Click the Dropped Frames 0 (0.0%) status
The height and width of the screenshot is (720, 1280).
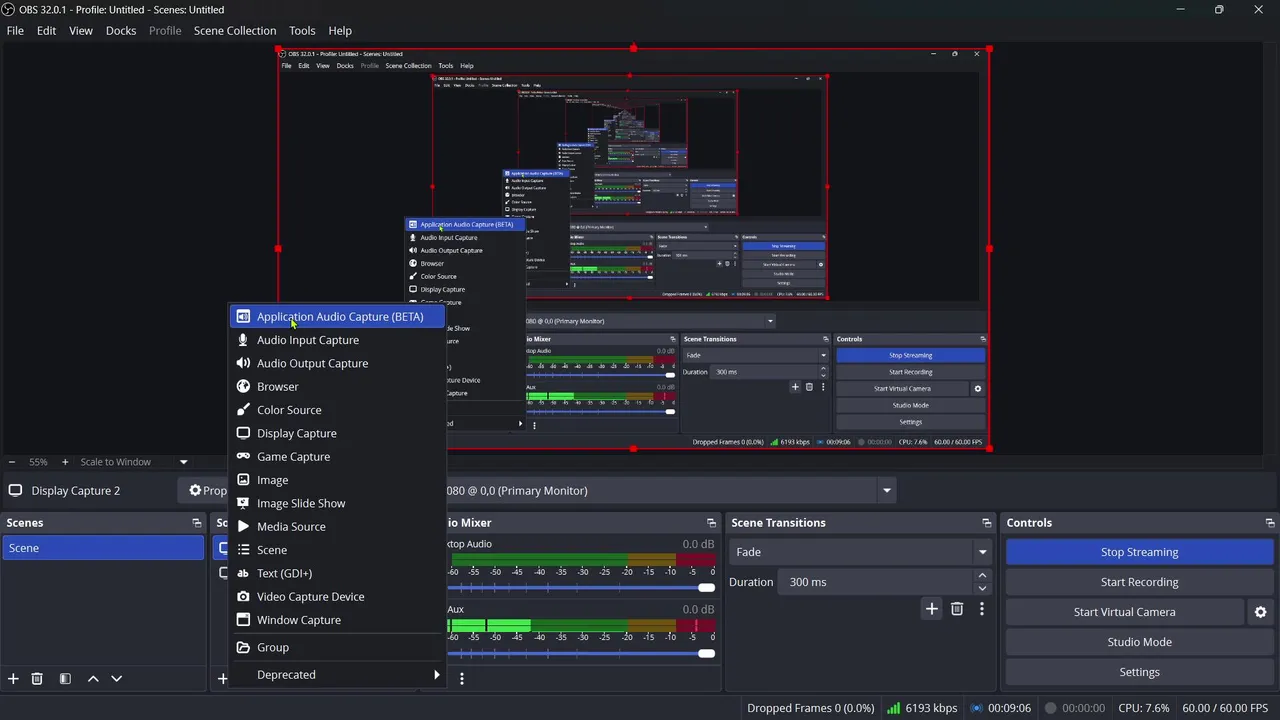point(810,708)
